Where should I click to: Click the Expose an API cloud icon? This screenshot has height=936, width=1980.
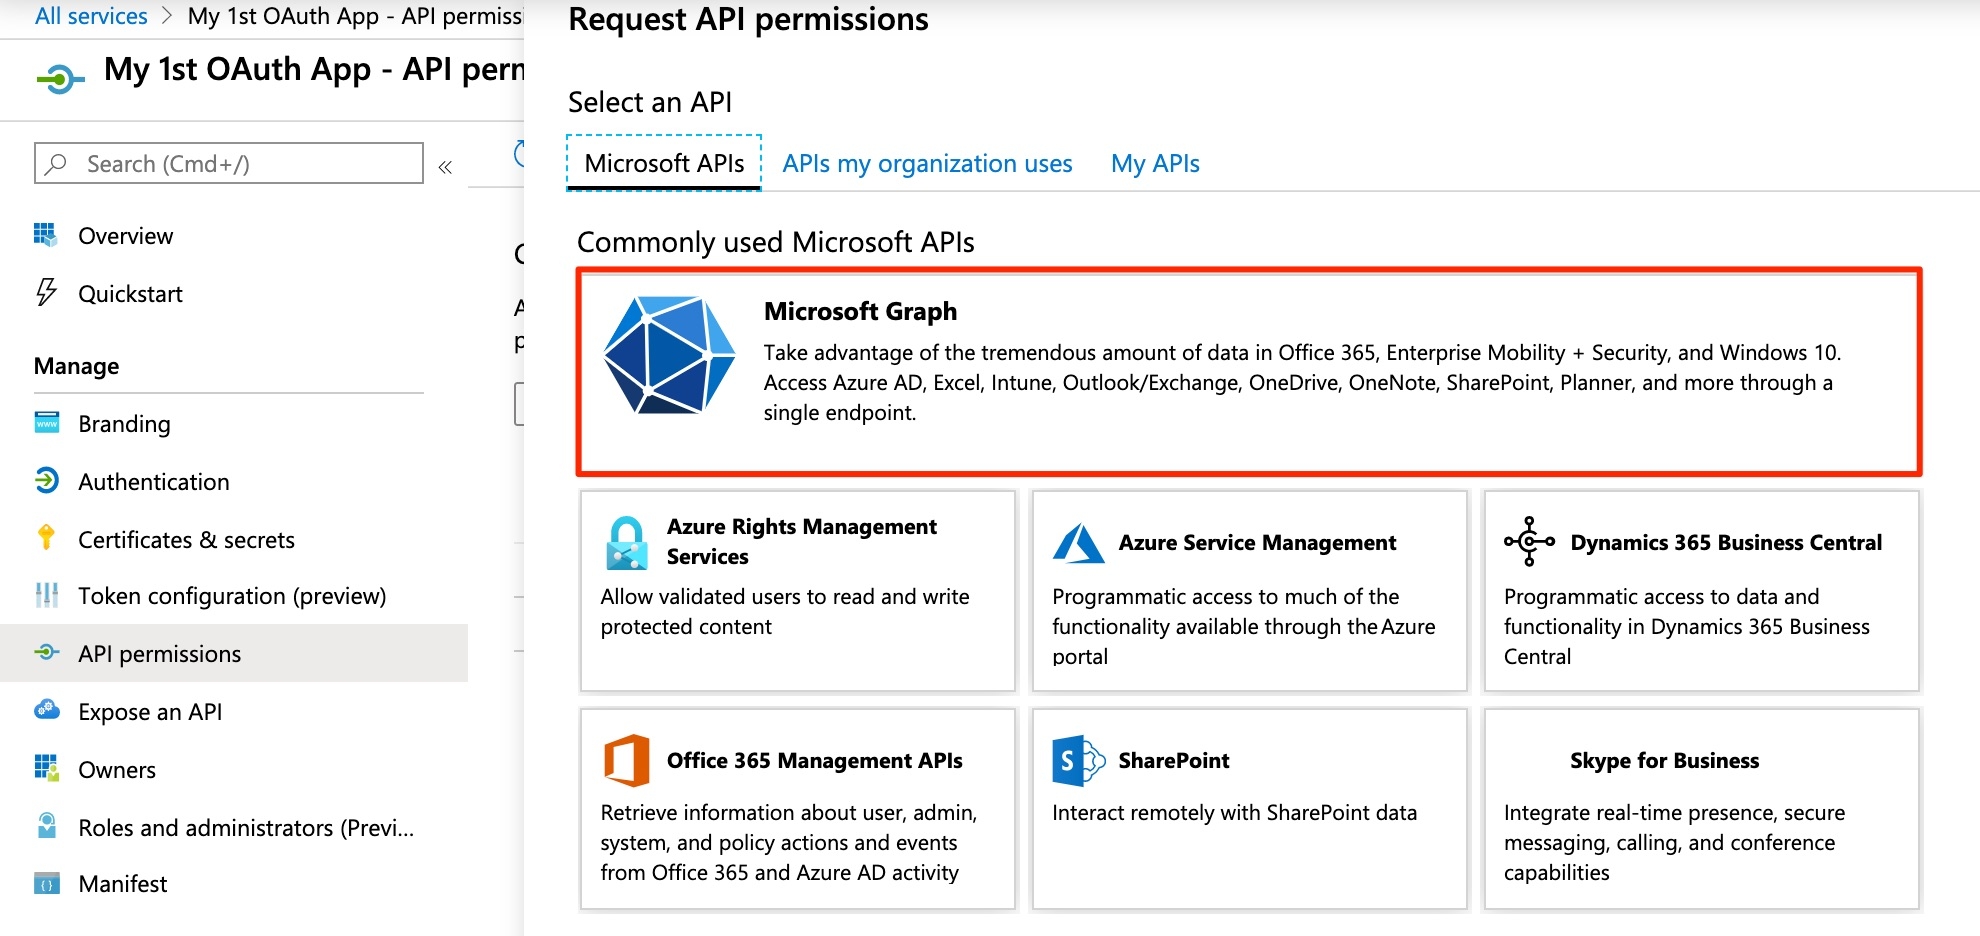(46, 711)
